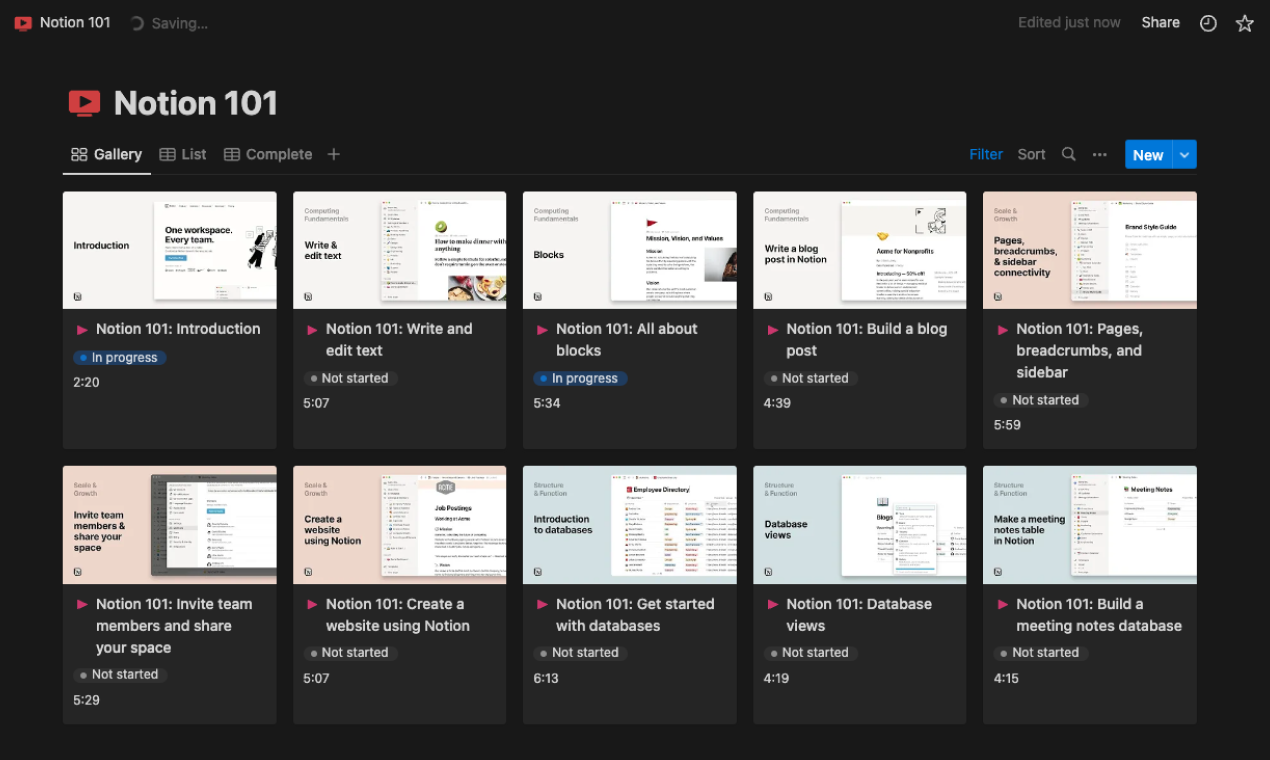Create a new entry with New button
The image size is (1270, 760).
pos(1148,154)
